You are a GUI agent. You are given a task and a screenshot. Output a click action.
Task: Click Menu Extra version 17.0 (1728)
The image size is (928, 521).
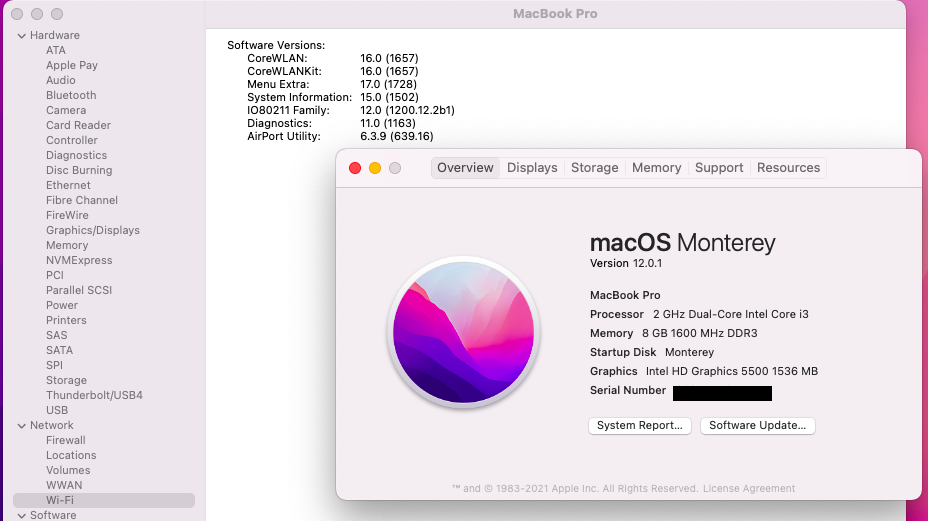(x=388, y=84)
